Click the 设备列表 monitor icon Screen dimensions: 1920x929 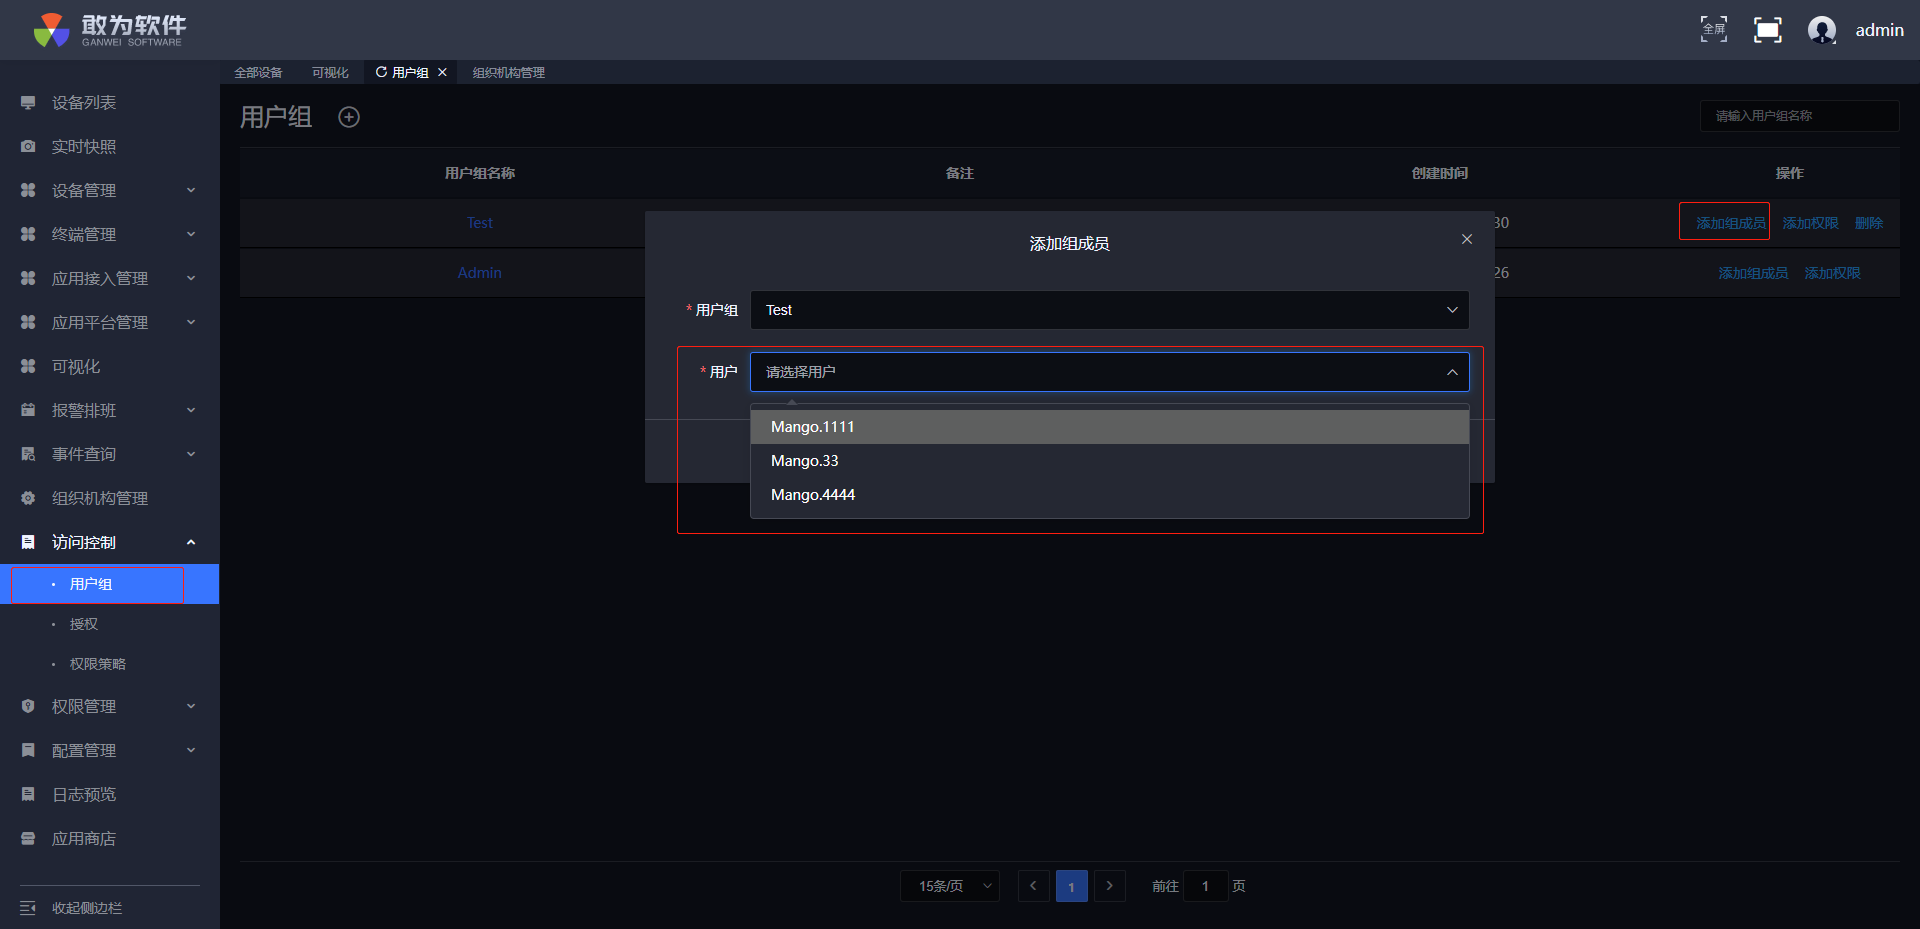(x=28, y=103)
